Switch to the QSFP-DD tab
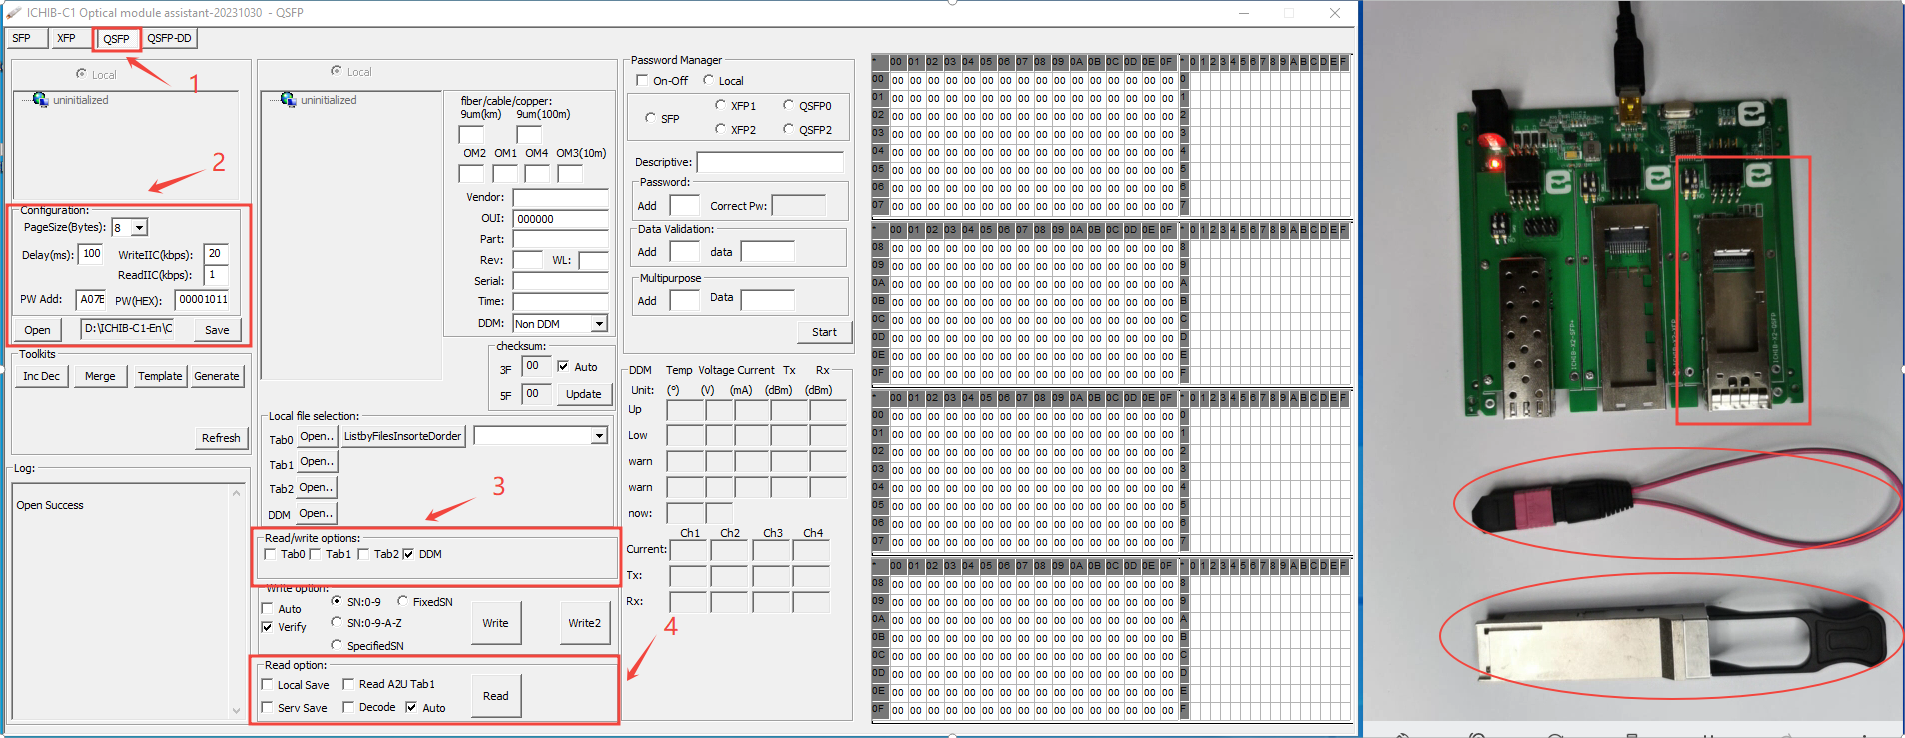This screenshot has width=1905, height=738. pos(169,39)
